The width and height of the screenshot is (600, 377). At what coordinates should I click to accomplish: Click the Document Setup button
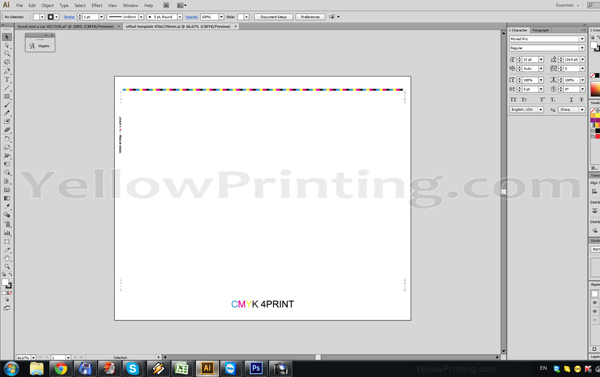point(274,17)
